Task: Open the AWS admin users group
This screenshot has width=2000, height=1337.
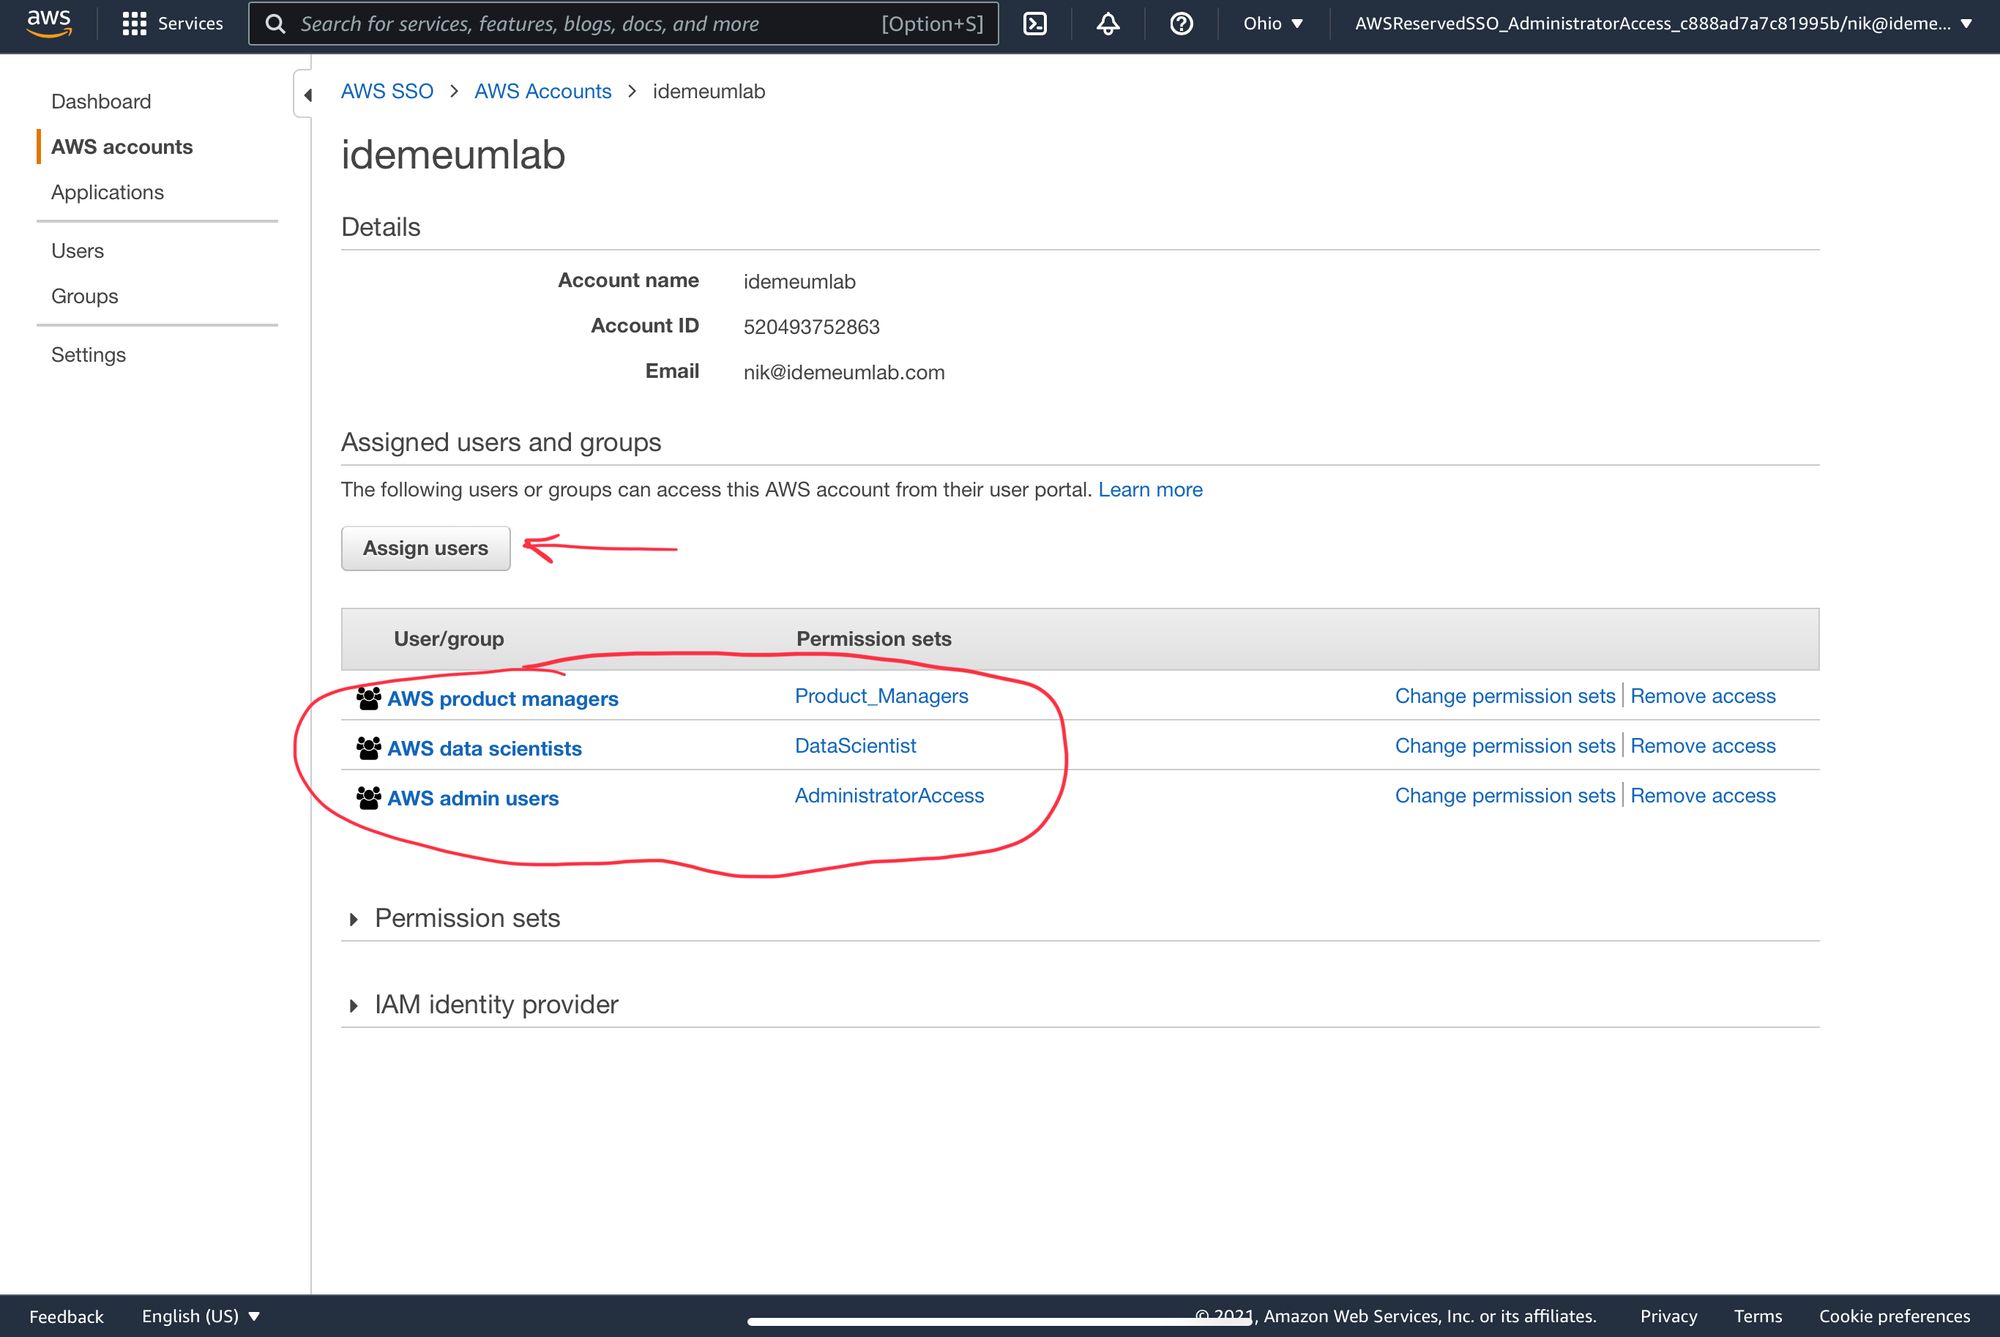Action: coord(473,799)
